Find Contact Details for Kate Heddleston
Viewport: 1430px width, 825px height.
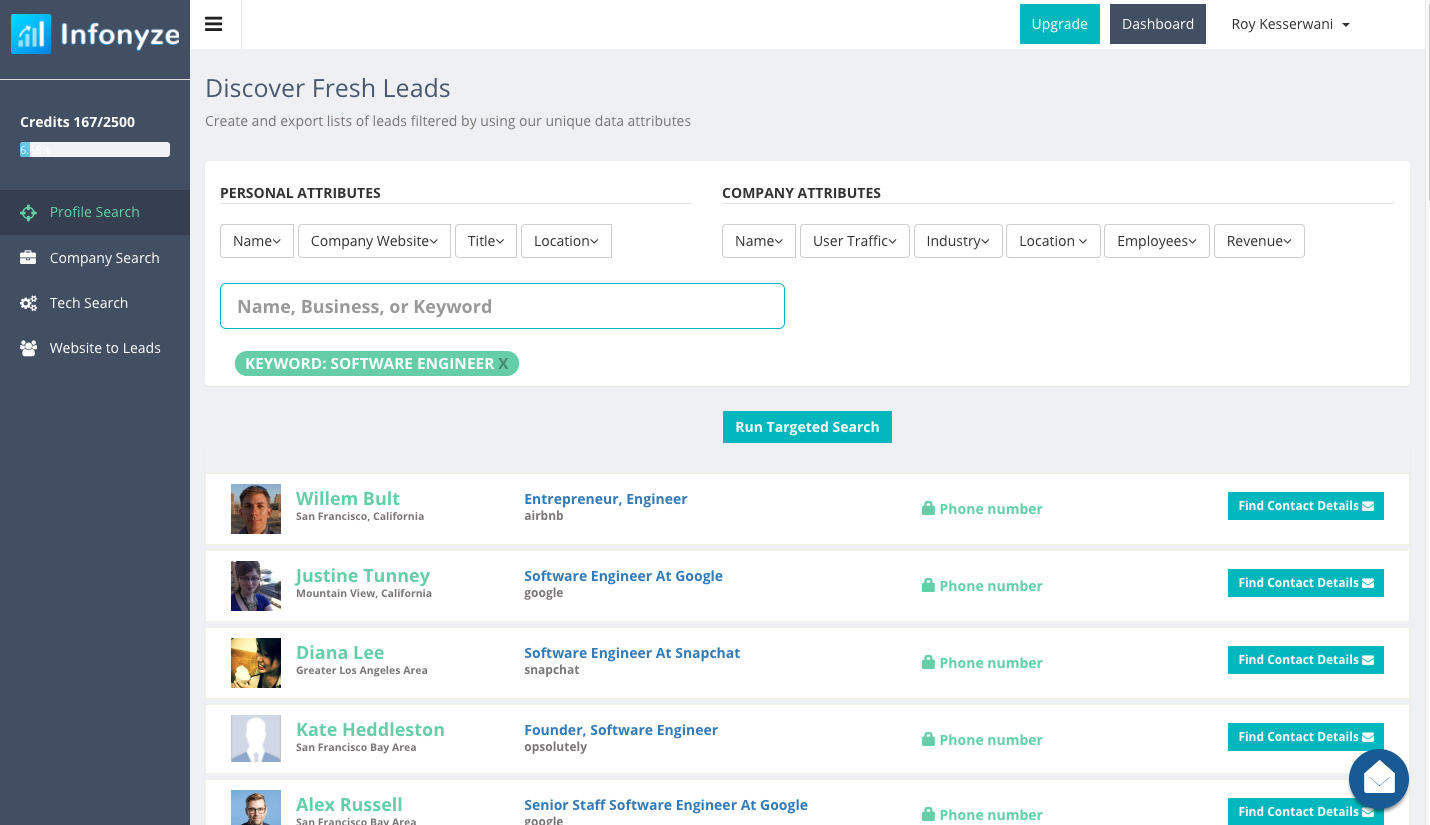tap(1306, 737)
